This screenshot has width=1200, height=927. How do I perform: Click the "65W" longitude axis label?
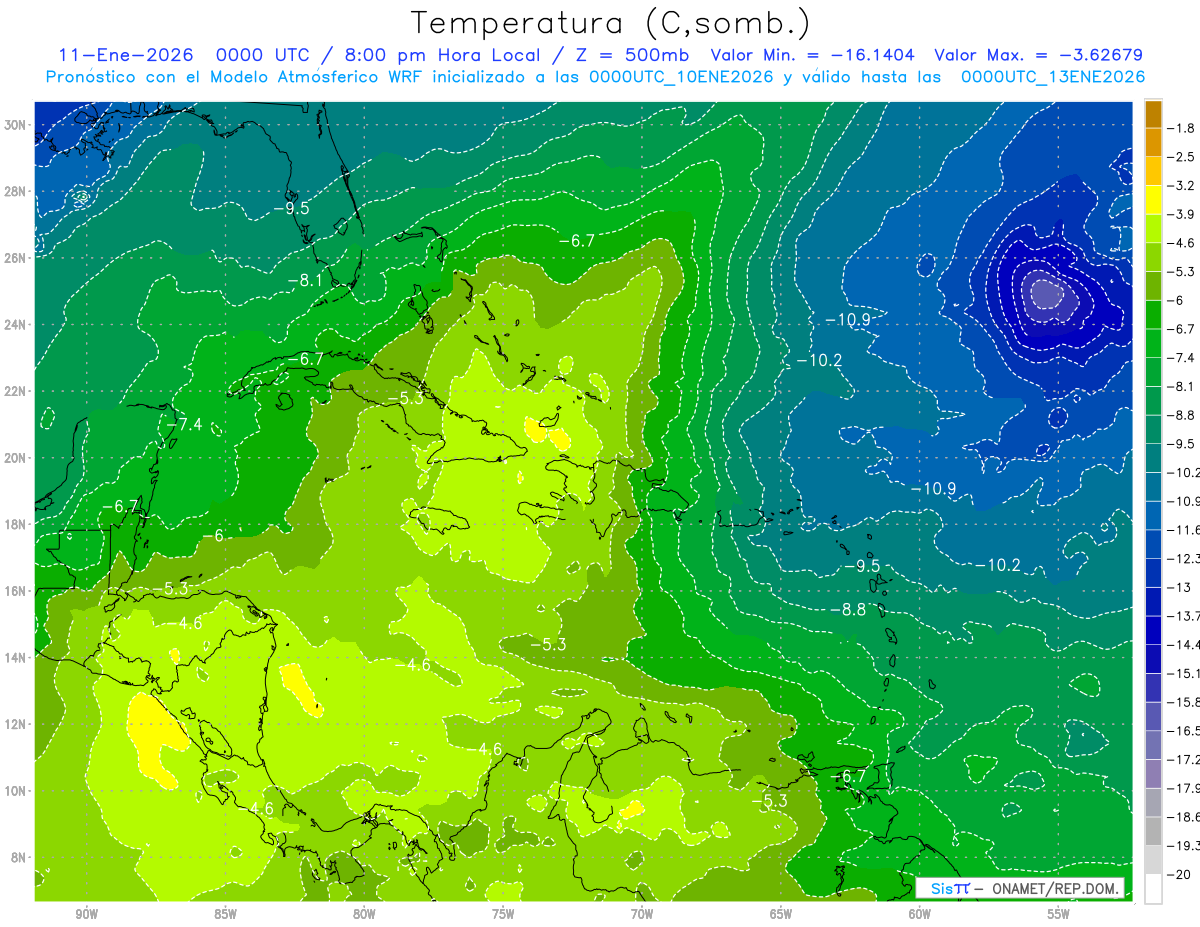pos(781,914)
